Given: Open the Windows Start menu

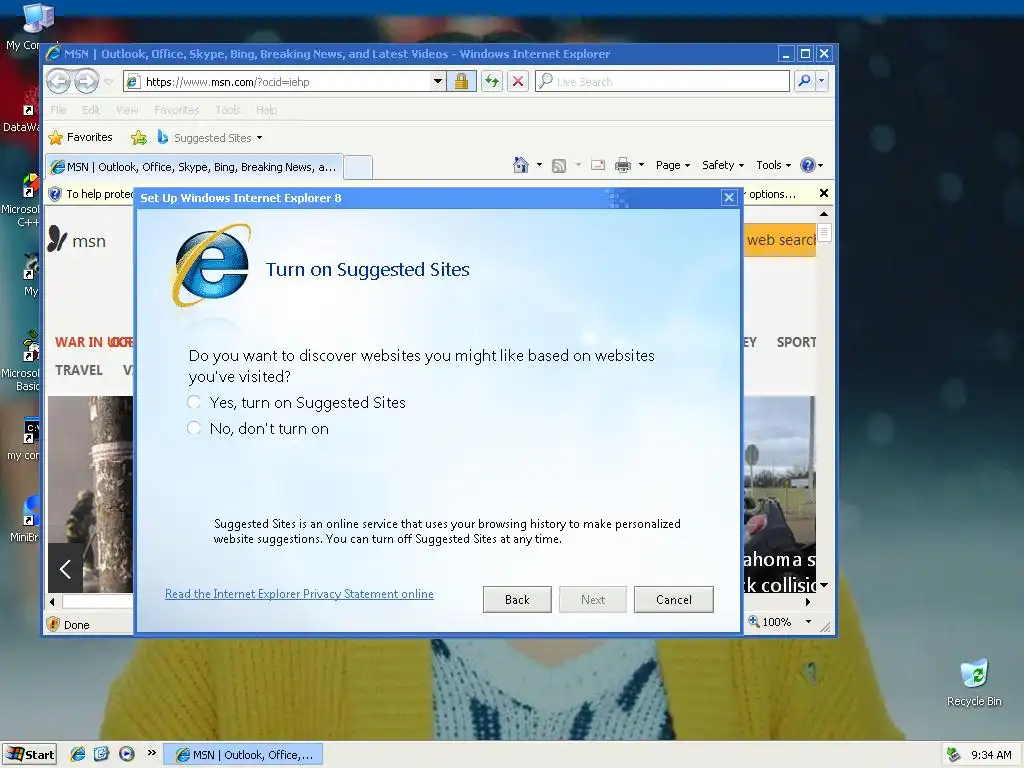Looking at the screenshot, I should pos(29,755).
